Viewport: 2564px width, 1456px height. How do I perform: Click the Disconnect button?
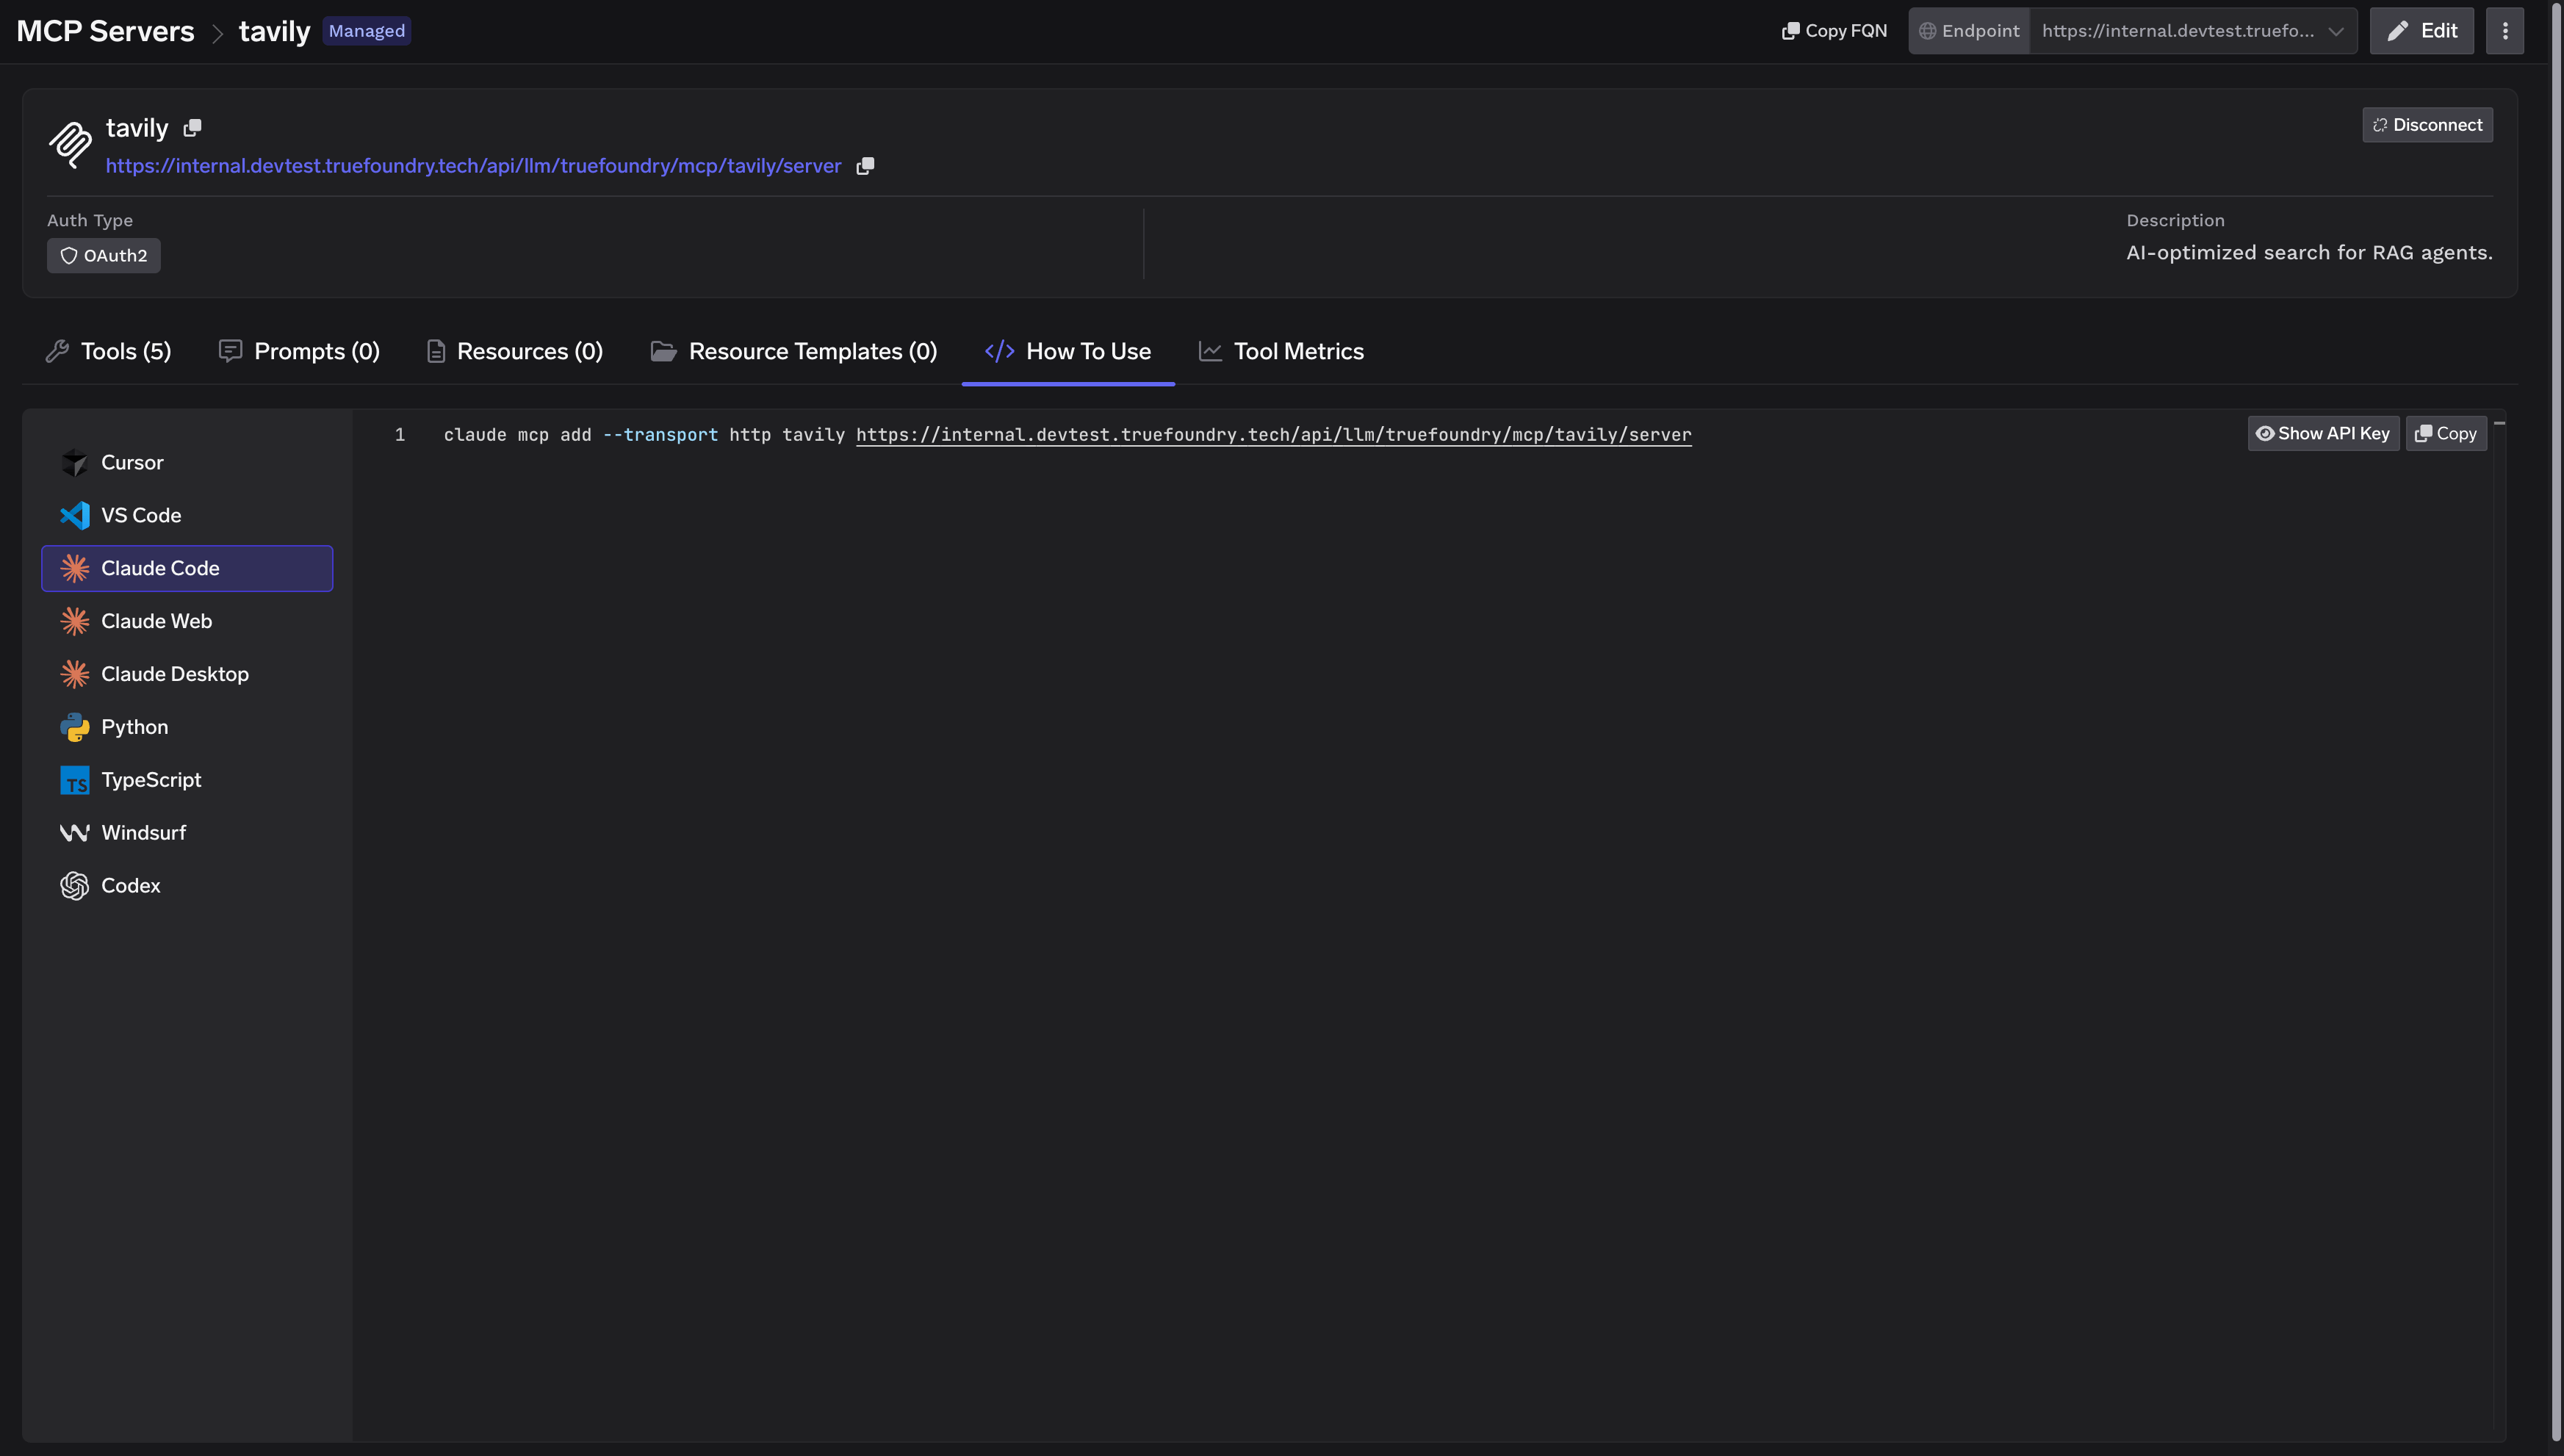coord(2427,125)
